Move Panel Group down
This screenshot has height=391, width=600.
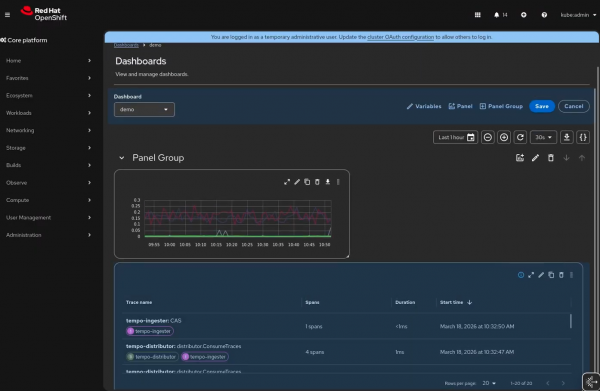click(566, 158)
